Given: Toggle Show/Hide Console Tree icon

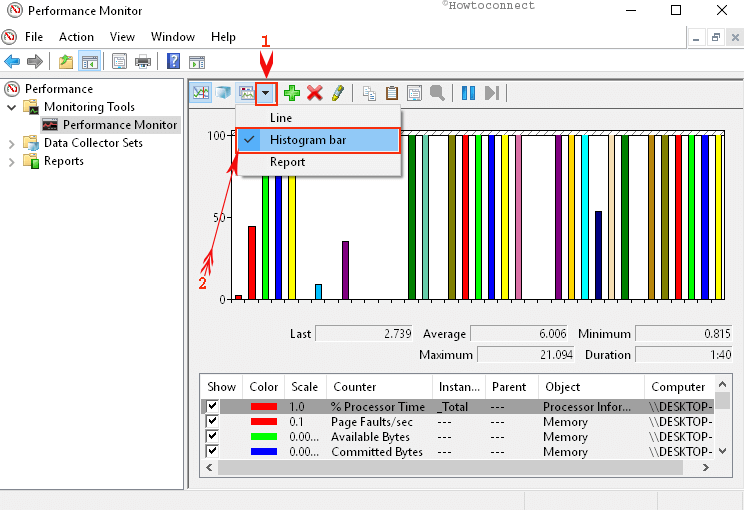Looking at the screenshot, I should coord(90,62).
